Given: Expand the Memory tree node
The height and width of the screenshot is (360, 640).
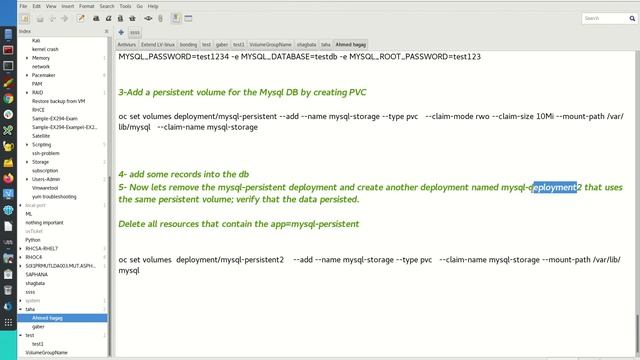Looking at the screenshot, I should pos(27,58).
